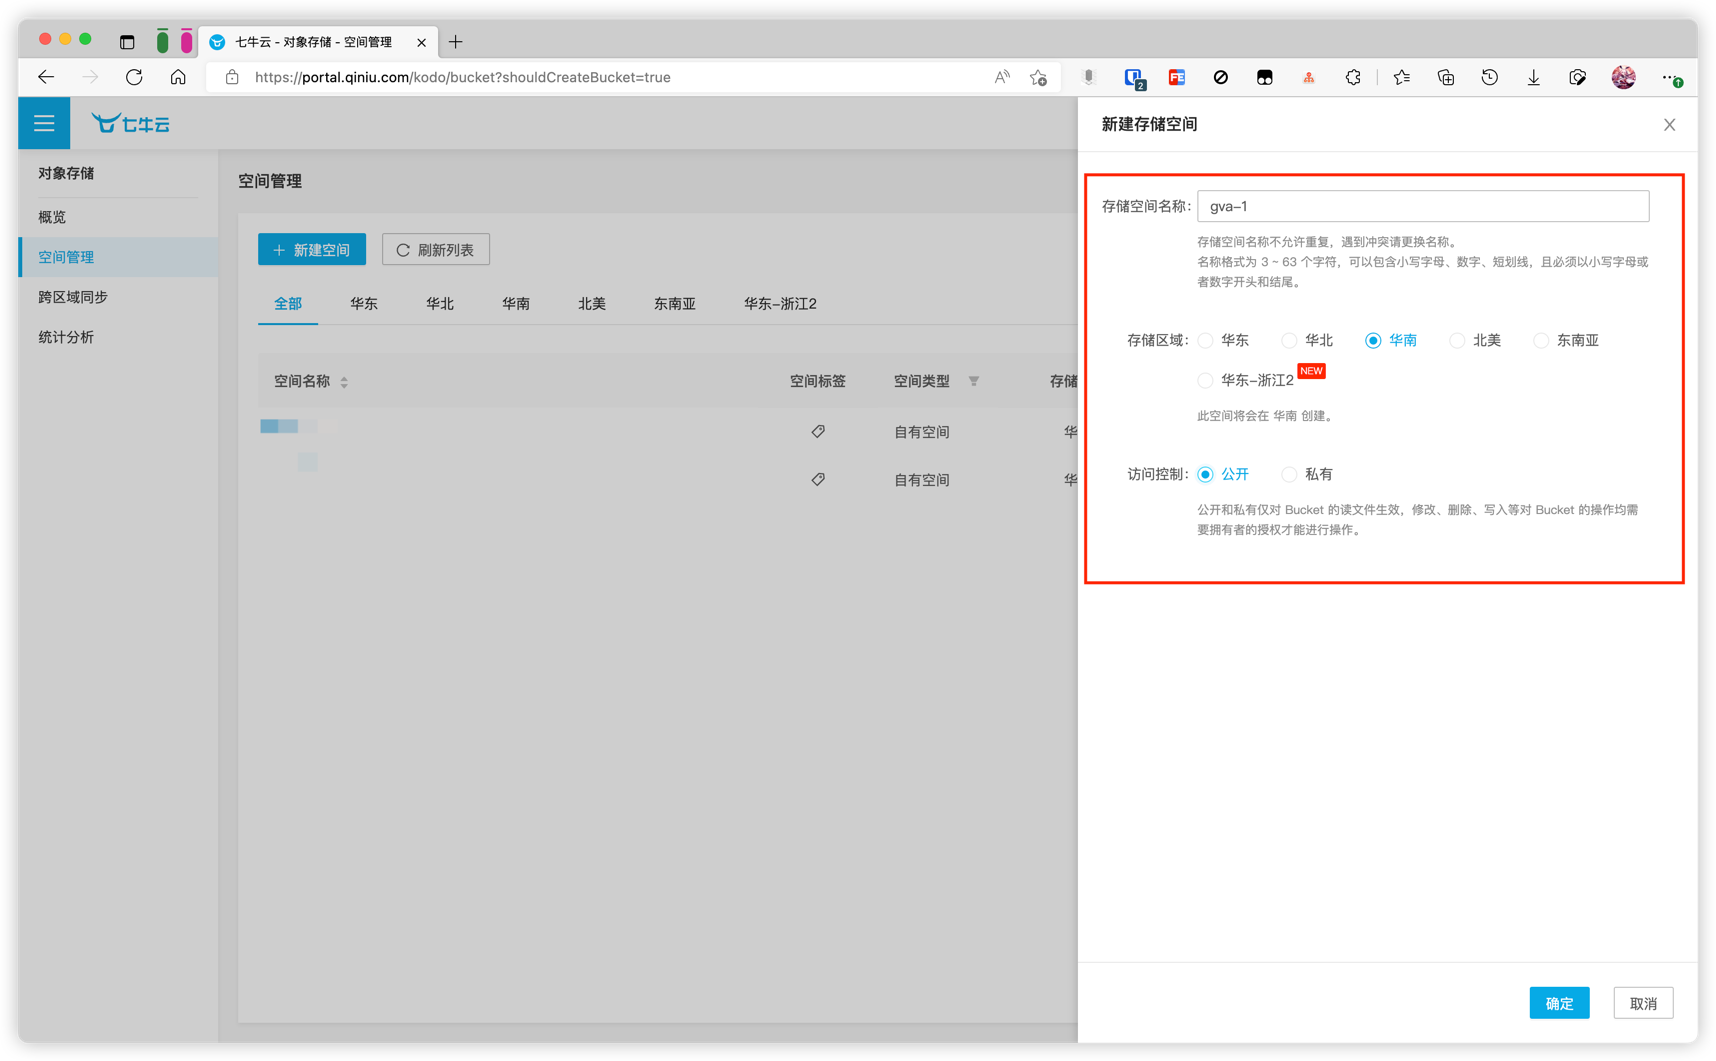
Task: Select 北美 storage region radio
Action: (x=1457, y=341)
